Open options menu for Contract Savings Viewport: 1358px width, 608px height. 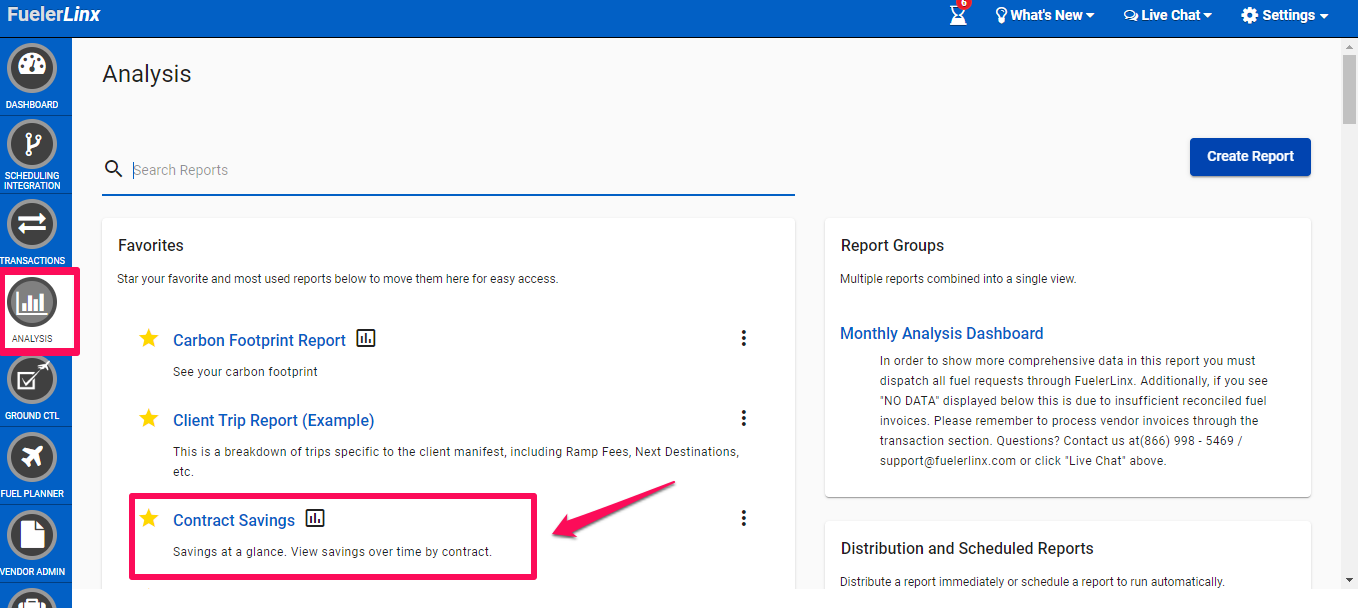pyautogui.click(x=743, y=518)
